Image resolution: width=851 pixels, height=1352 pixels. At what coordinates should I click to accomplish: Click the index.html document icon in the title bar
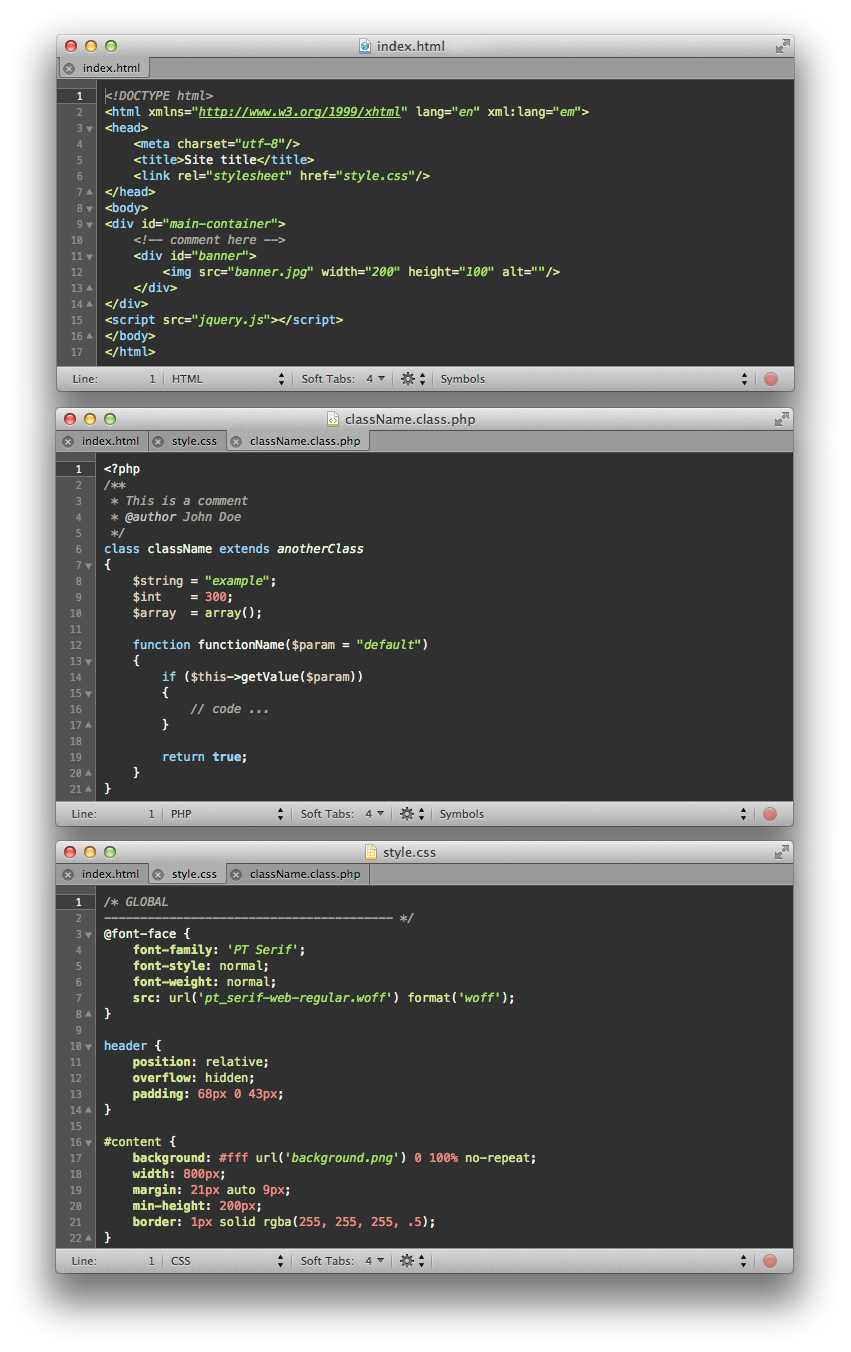pos(365,46)
